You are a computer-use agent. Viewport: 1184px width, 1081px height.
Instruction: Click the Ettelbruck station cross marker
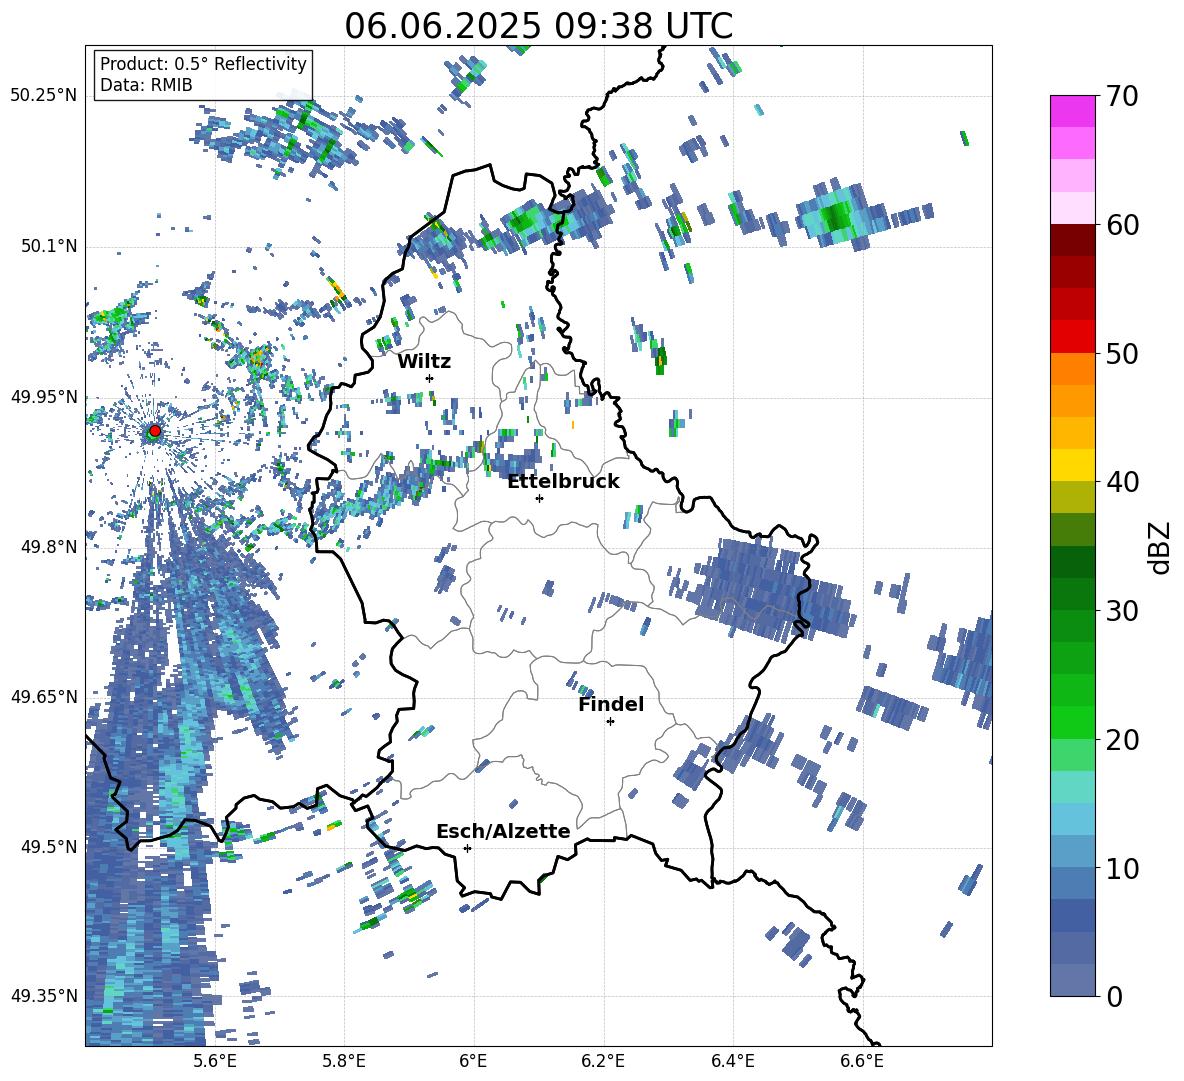pyautogui.click(x=539, y=498)
